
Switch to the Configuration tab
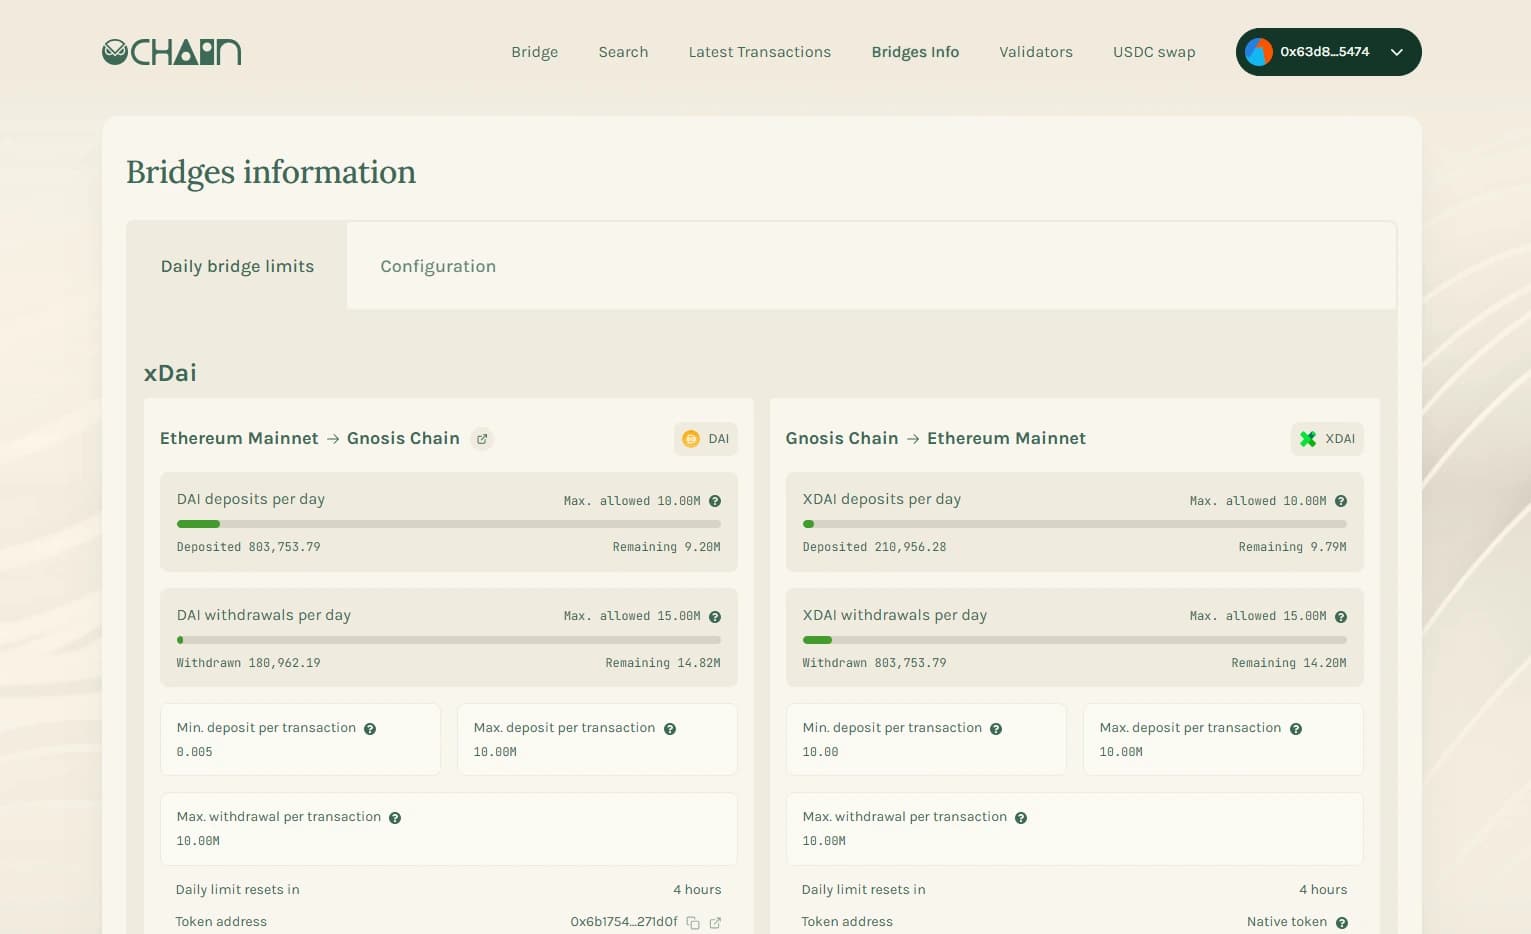point(438,266)
